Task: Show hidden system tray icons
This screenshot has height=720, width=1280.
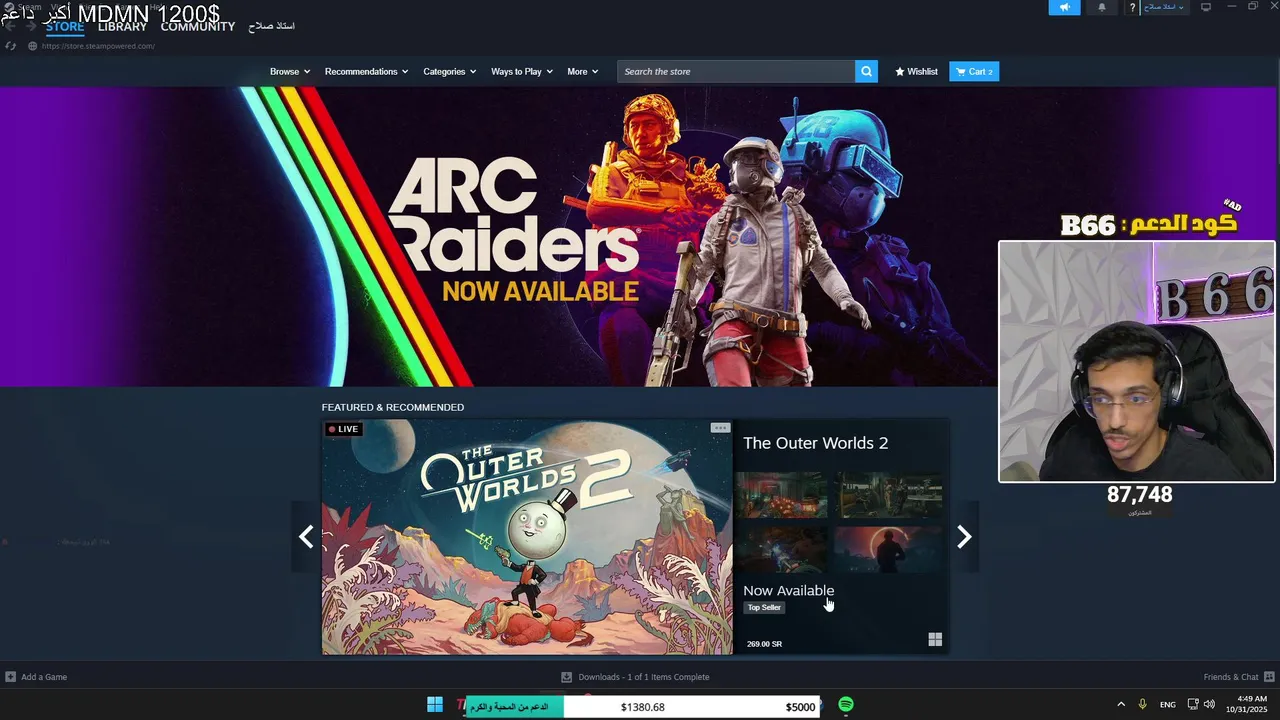Action: [1121, 705]
